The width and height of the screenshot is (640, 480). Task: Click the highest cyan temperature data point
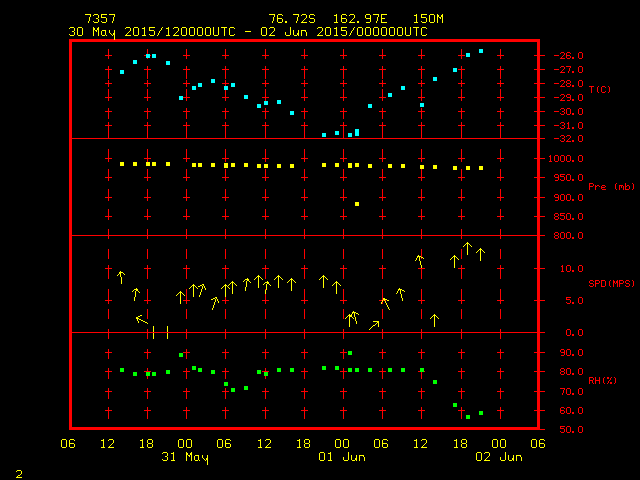(481, 51)
